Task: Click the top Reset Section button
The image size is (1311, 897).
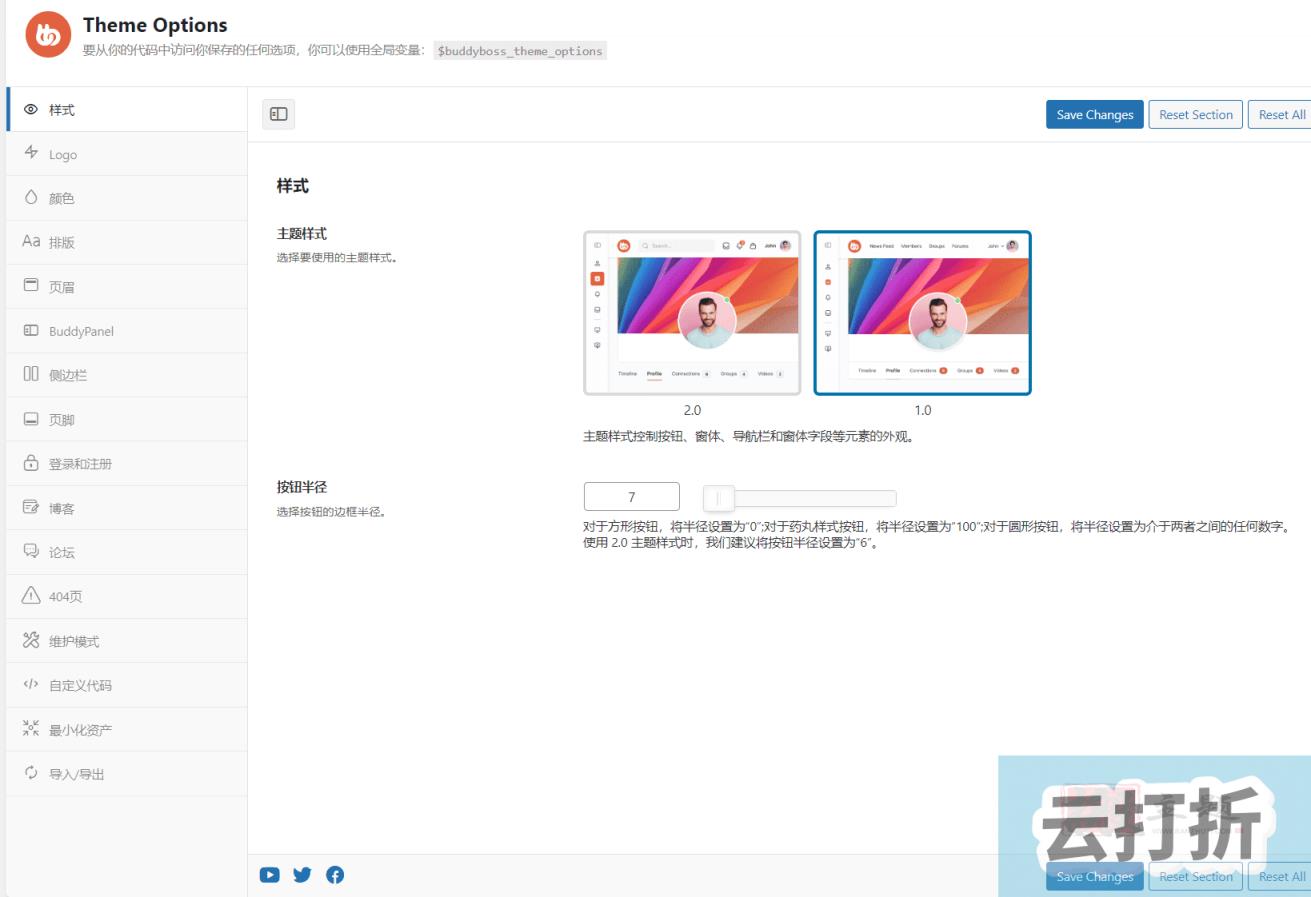Action: 1196,114
